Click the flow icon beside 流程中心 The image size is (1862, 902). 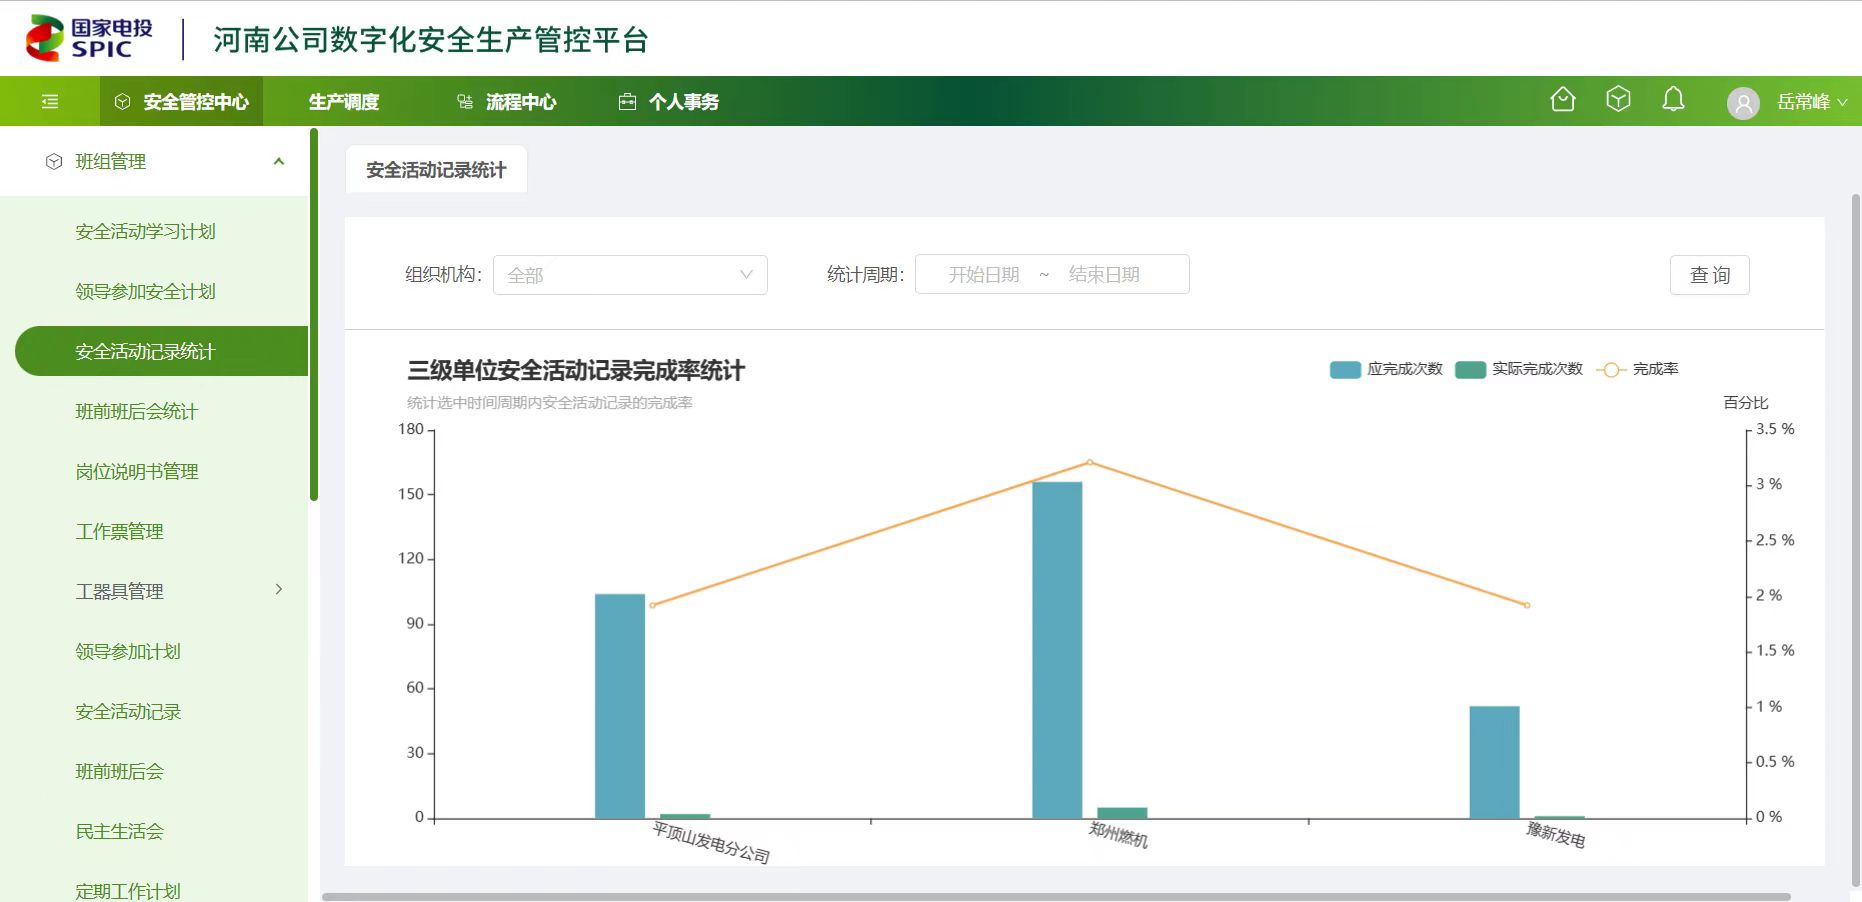tap(465, 101)
